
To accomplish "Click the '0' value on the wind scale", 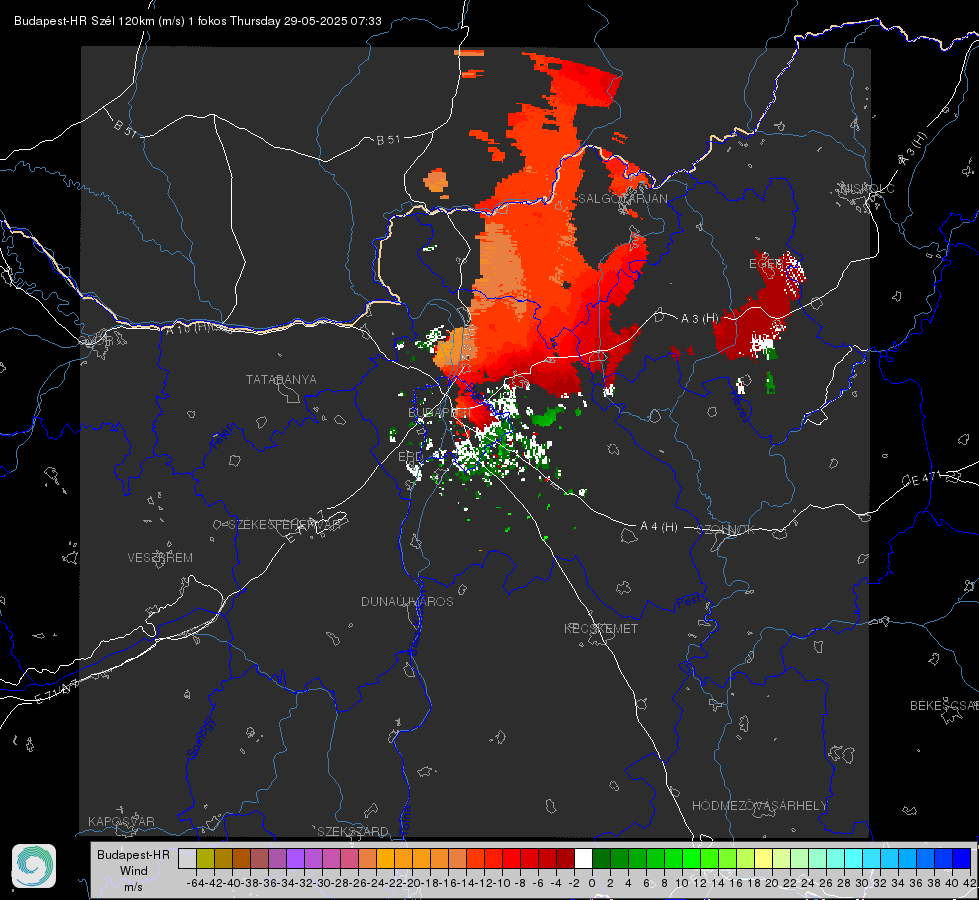I will click(593, 883).
